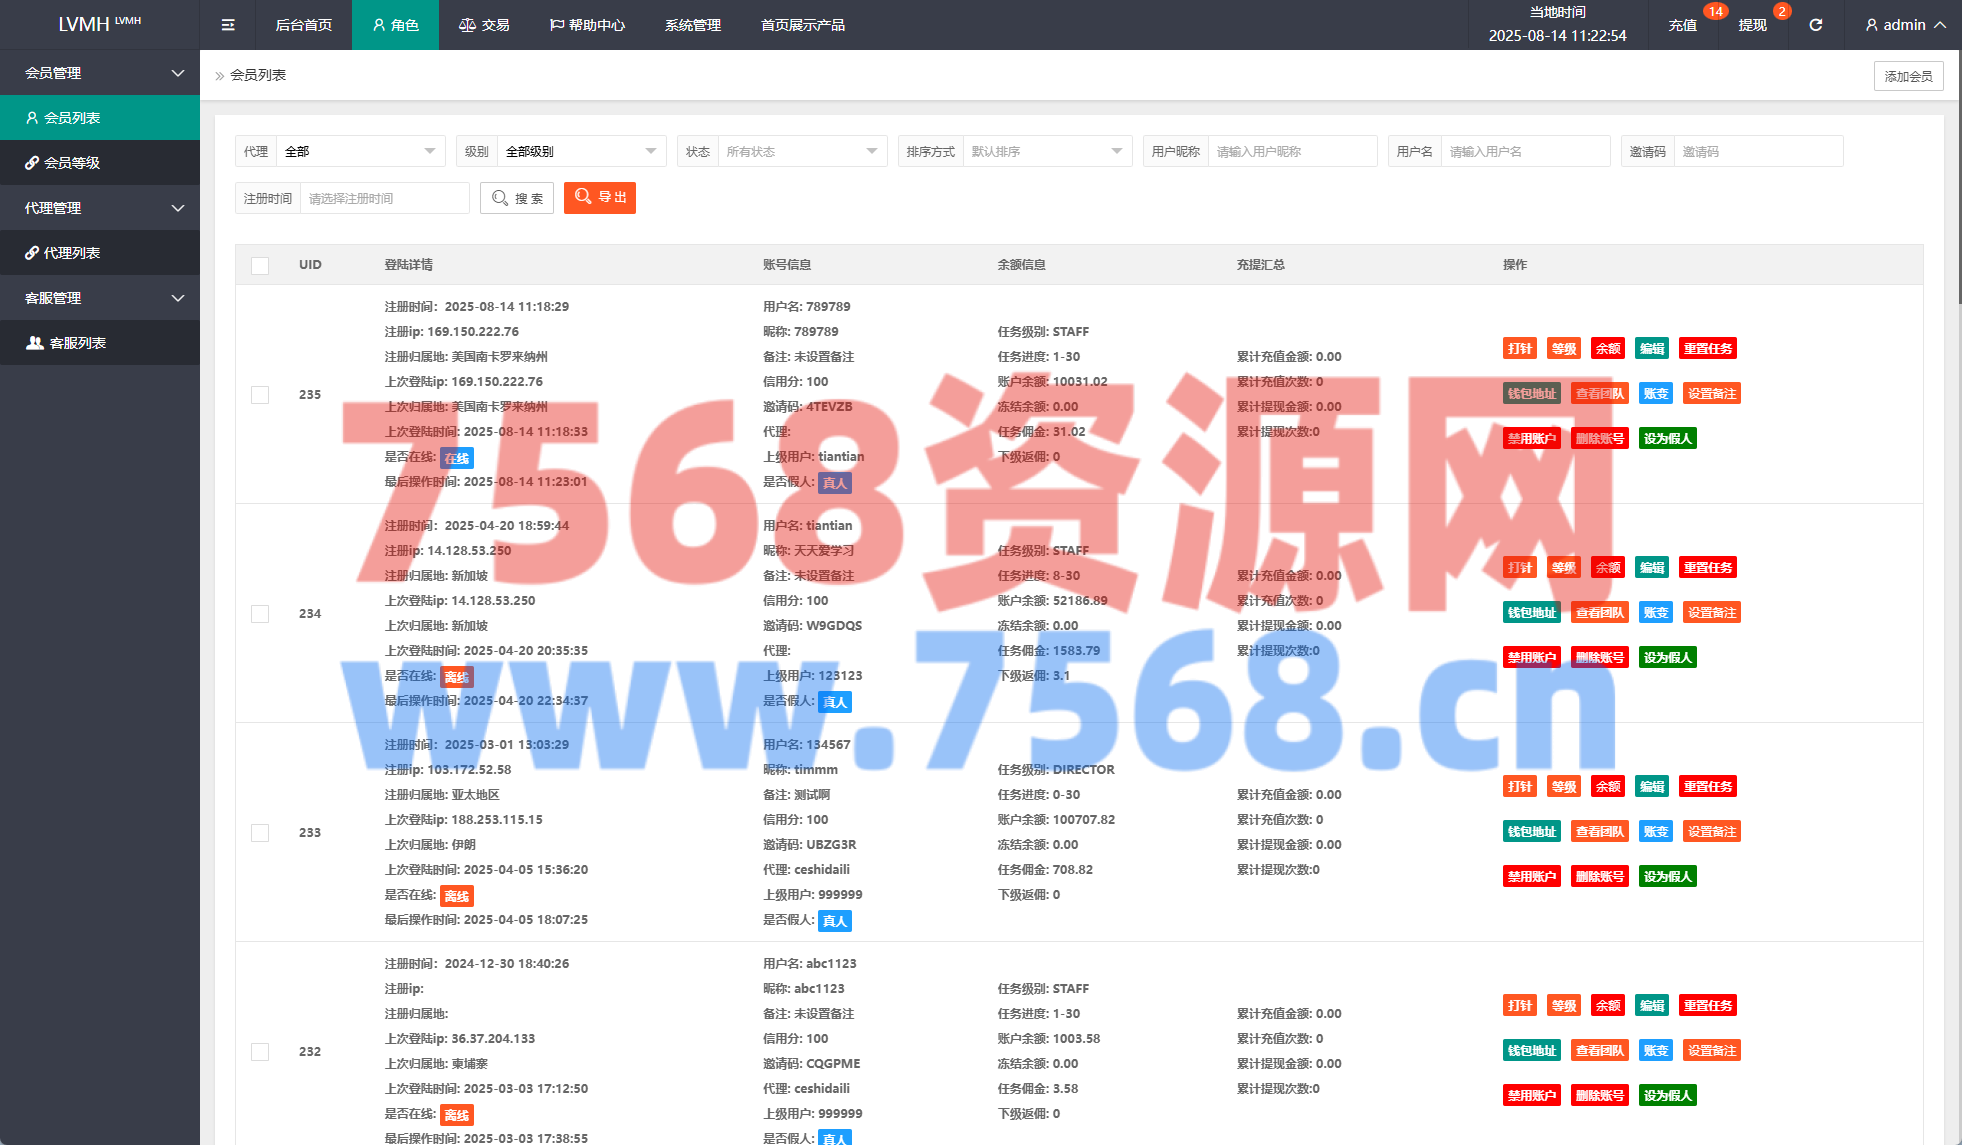This screenshot has width=1962, height=1145.
Task: Switch to the 交易 top menu tab
Action: (x=484, y=25)
